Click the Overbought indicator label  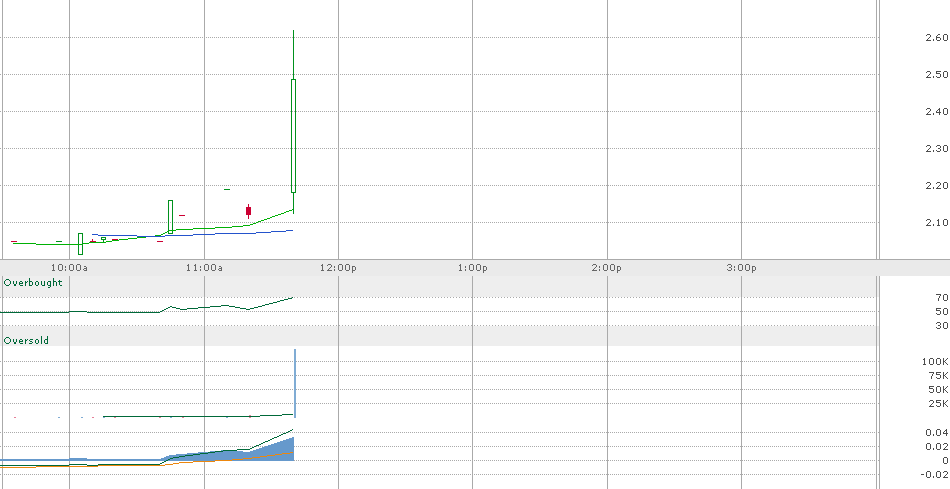[33, 282]
